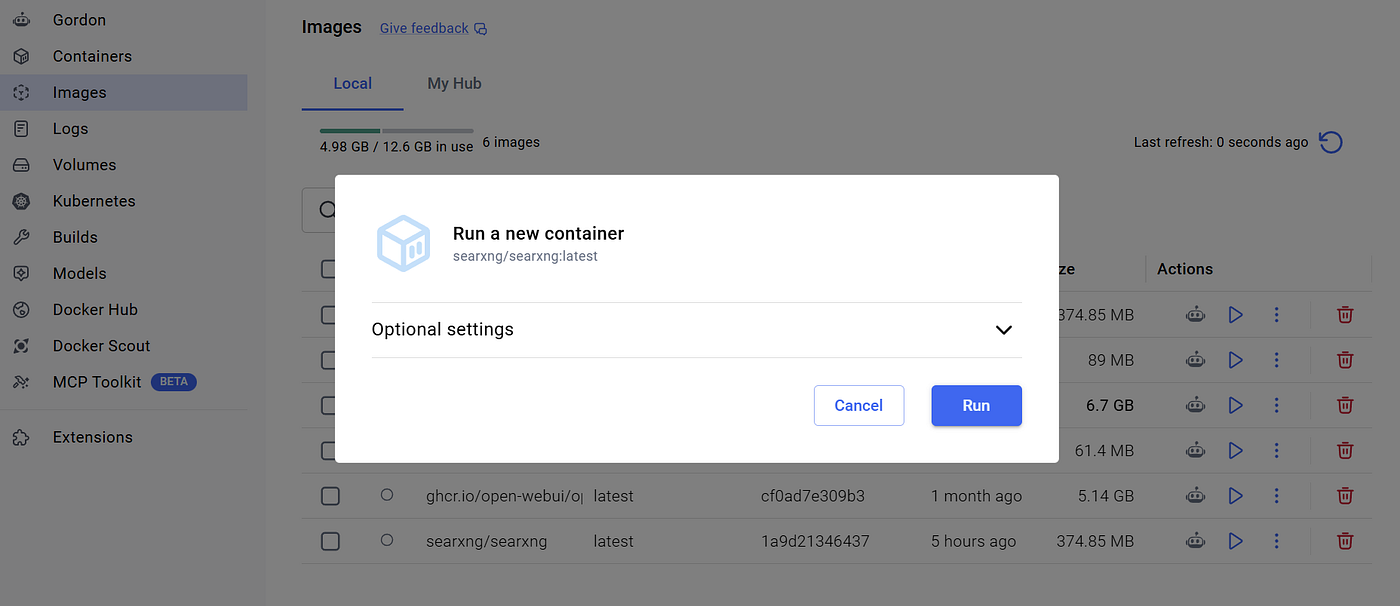Screen dimensions: 1400x606
Task: Run the searxng/searxng image with play icon
Action: coord(1235,541)
